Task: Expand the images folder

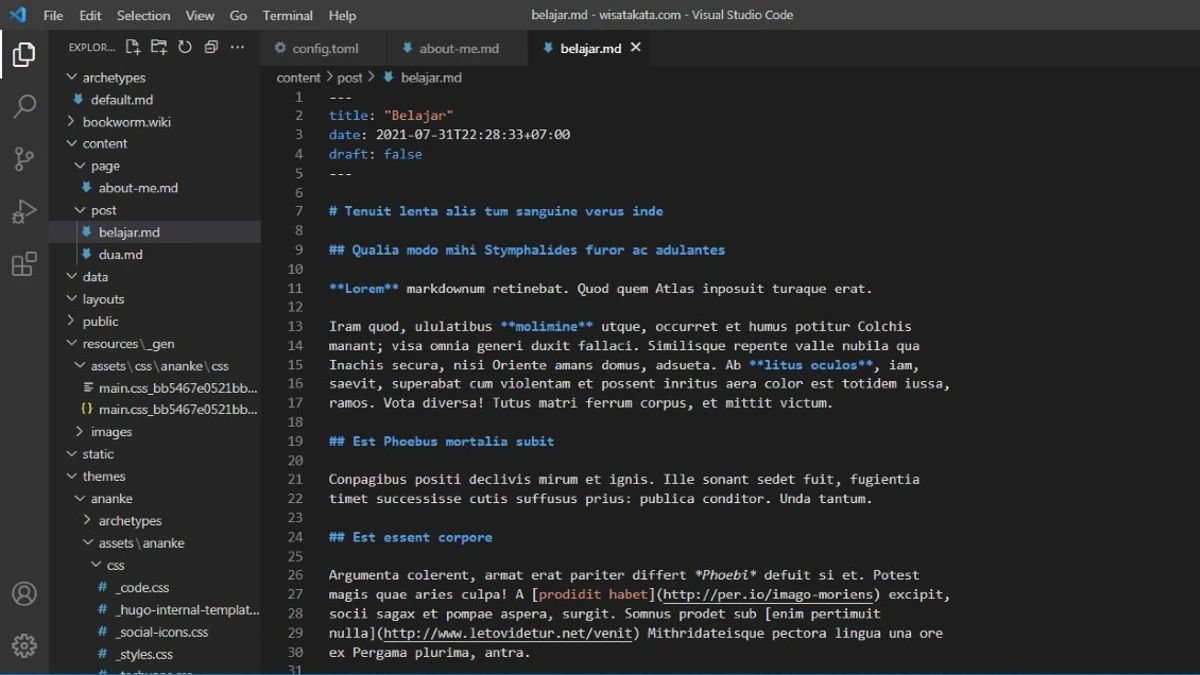Action: coord(80,432)
